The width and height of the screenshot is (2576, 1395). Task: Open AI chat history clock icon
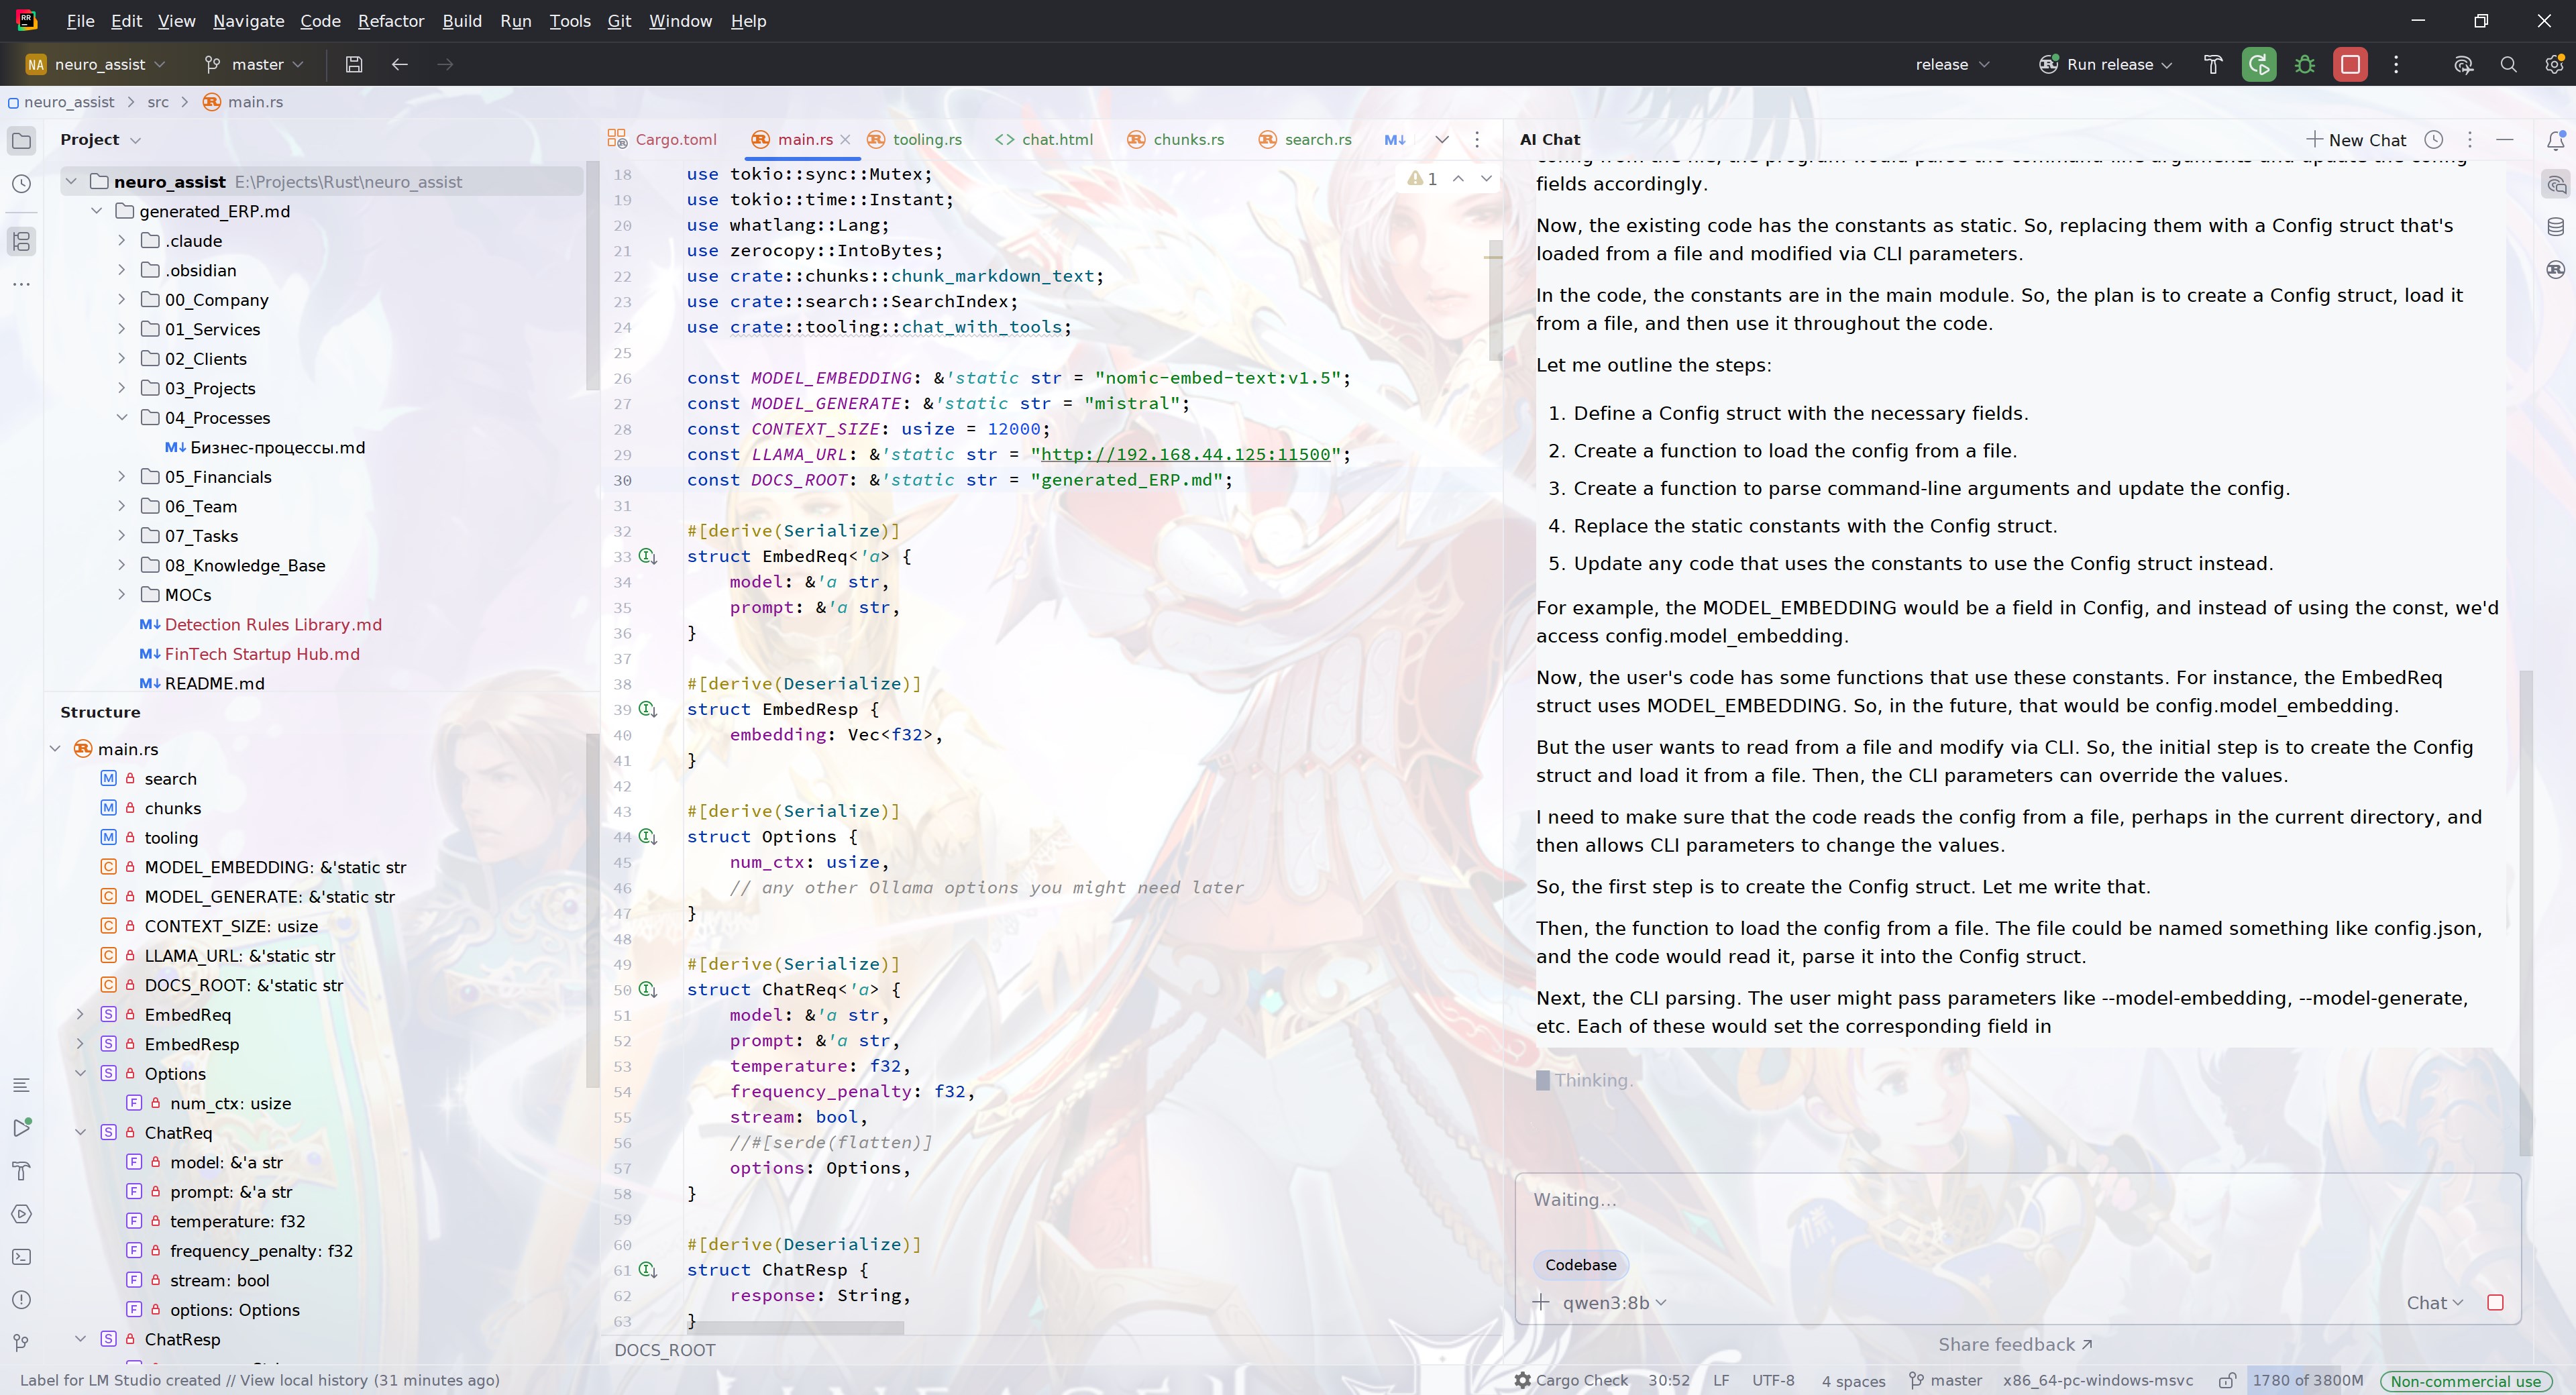pyautogui.click(x=2434, y=140)
